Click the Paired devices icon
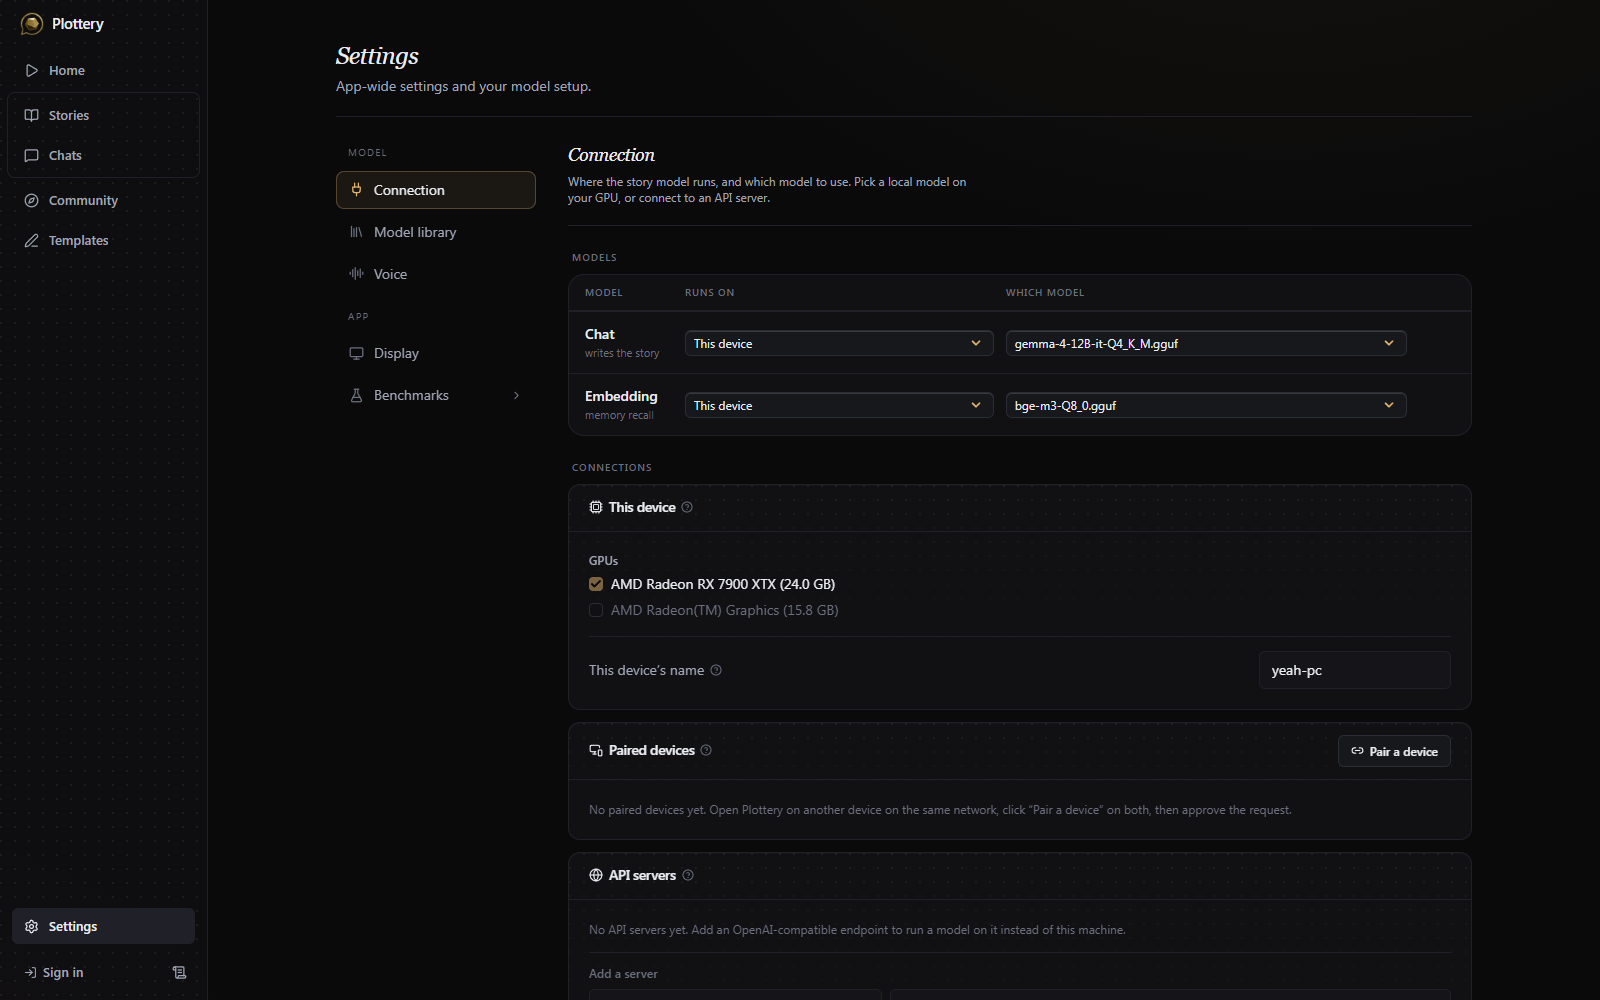 (596, 751)
